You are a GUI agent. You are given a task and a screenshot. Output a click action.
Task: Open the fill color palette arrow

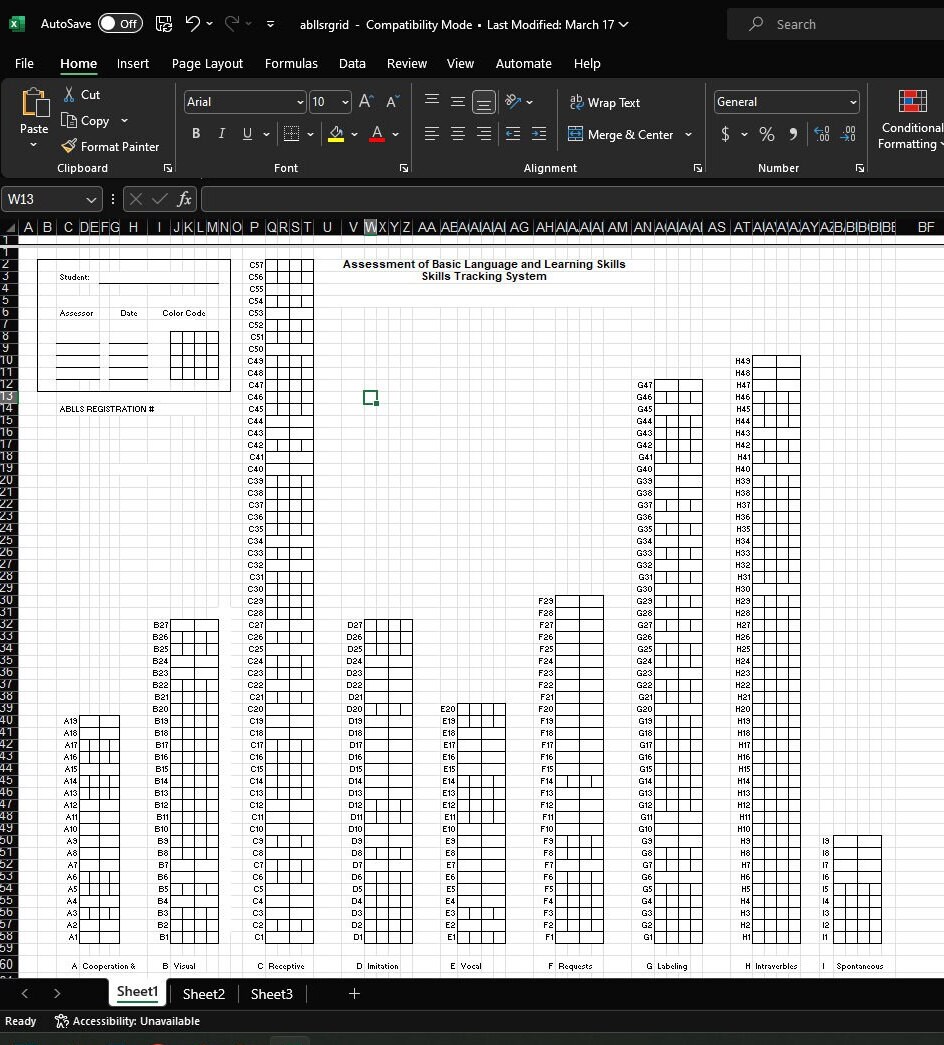[x=354, y=134]
